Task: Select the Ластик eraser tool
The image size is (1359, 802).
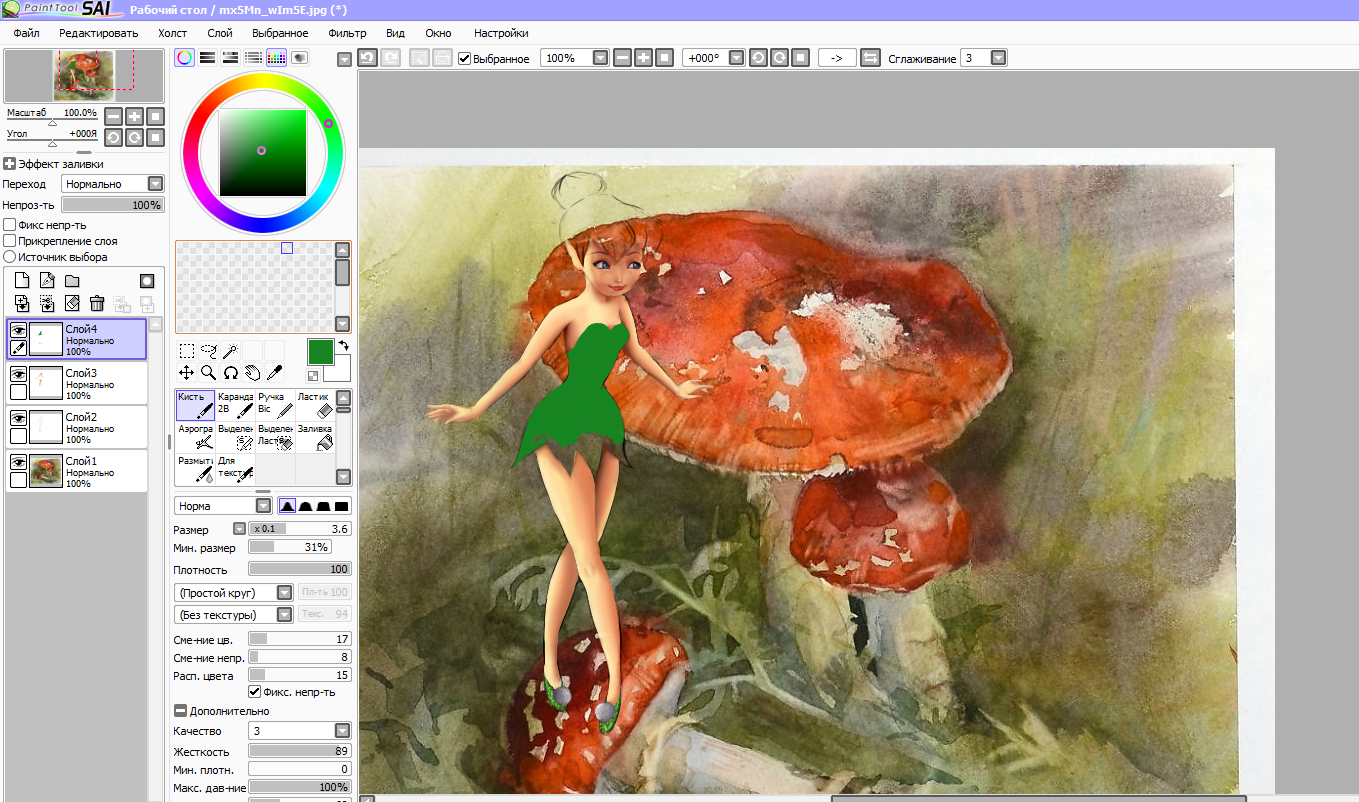Action: coord(314,404)
